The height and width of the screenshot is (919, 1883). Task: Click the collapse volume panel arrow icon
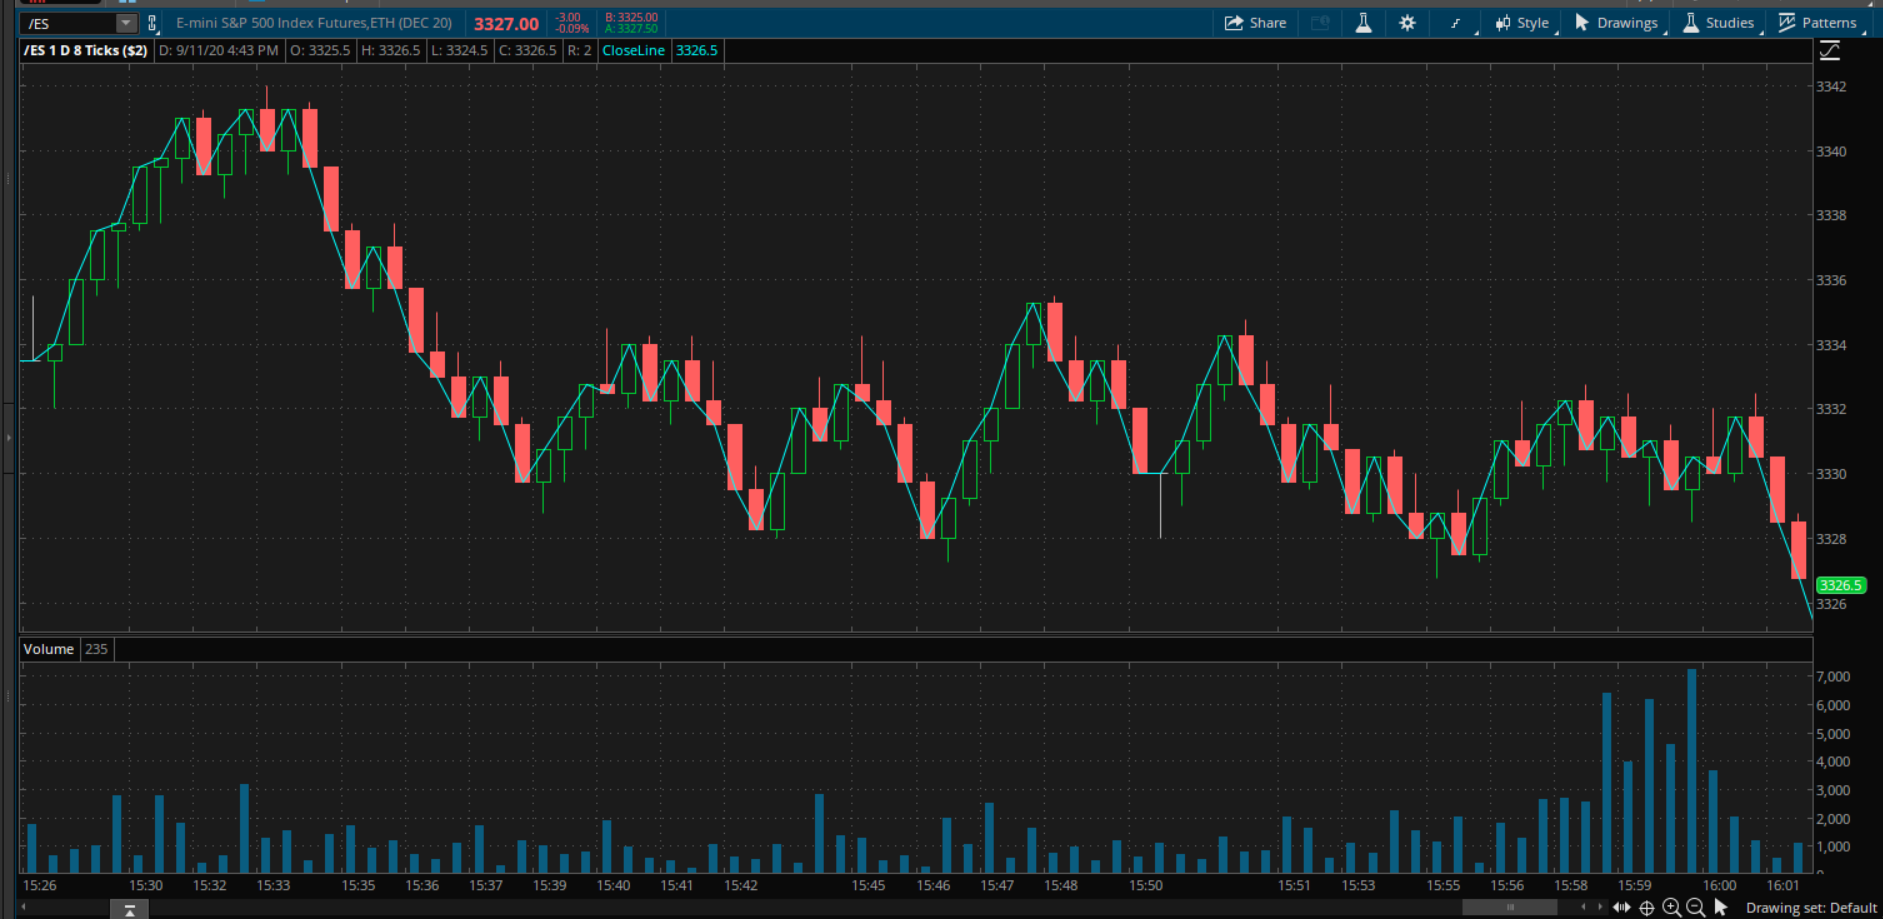point(130,910)
